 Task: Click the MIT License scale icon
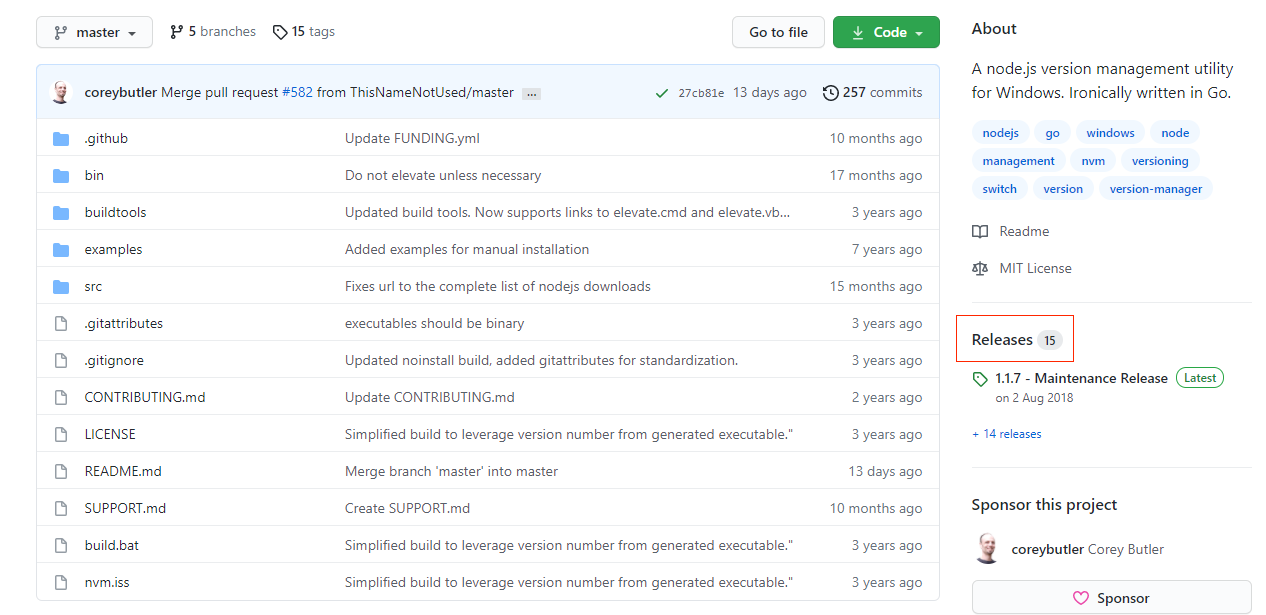[980, 269]
